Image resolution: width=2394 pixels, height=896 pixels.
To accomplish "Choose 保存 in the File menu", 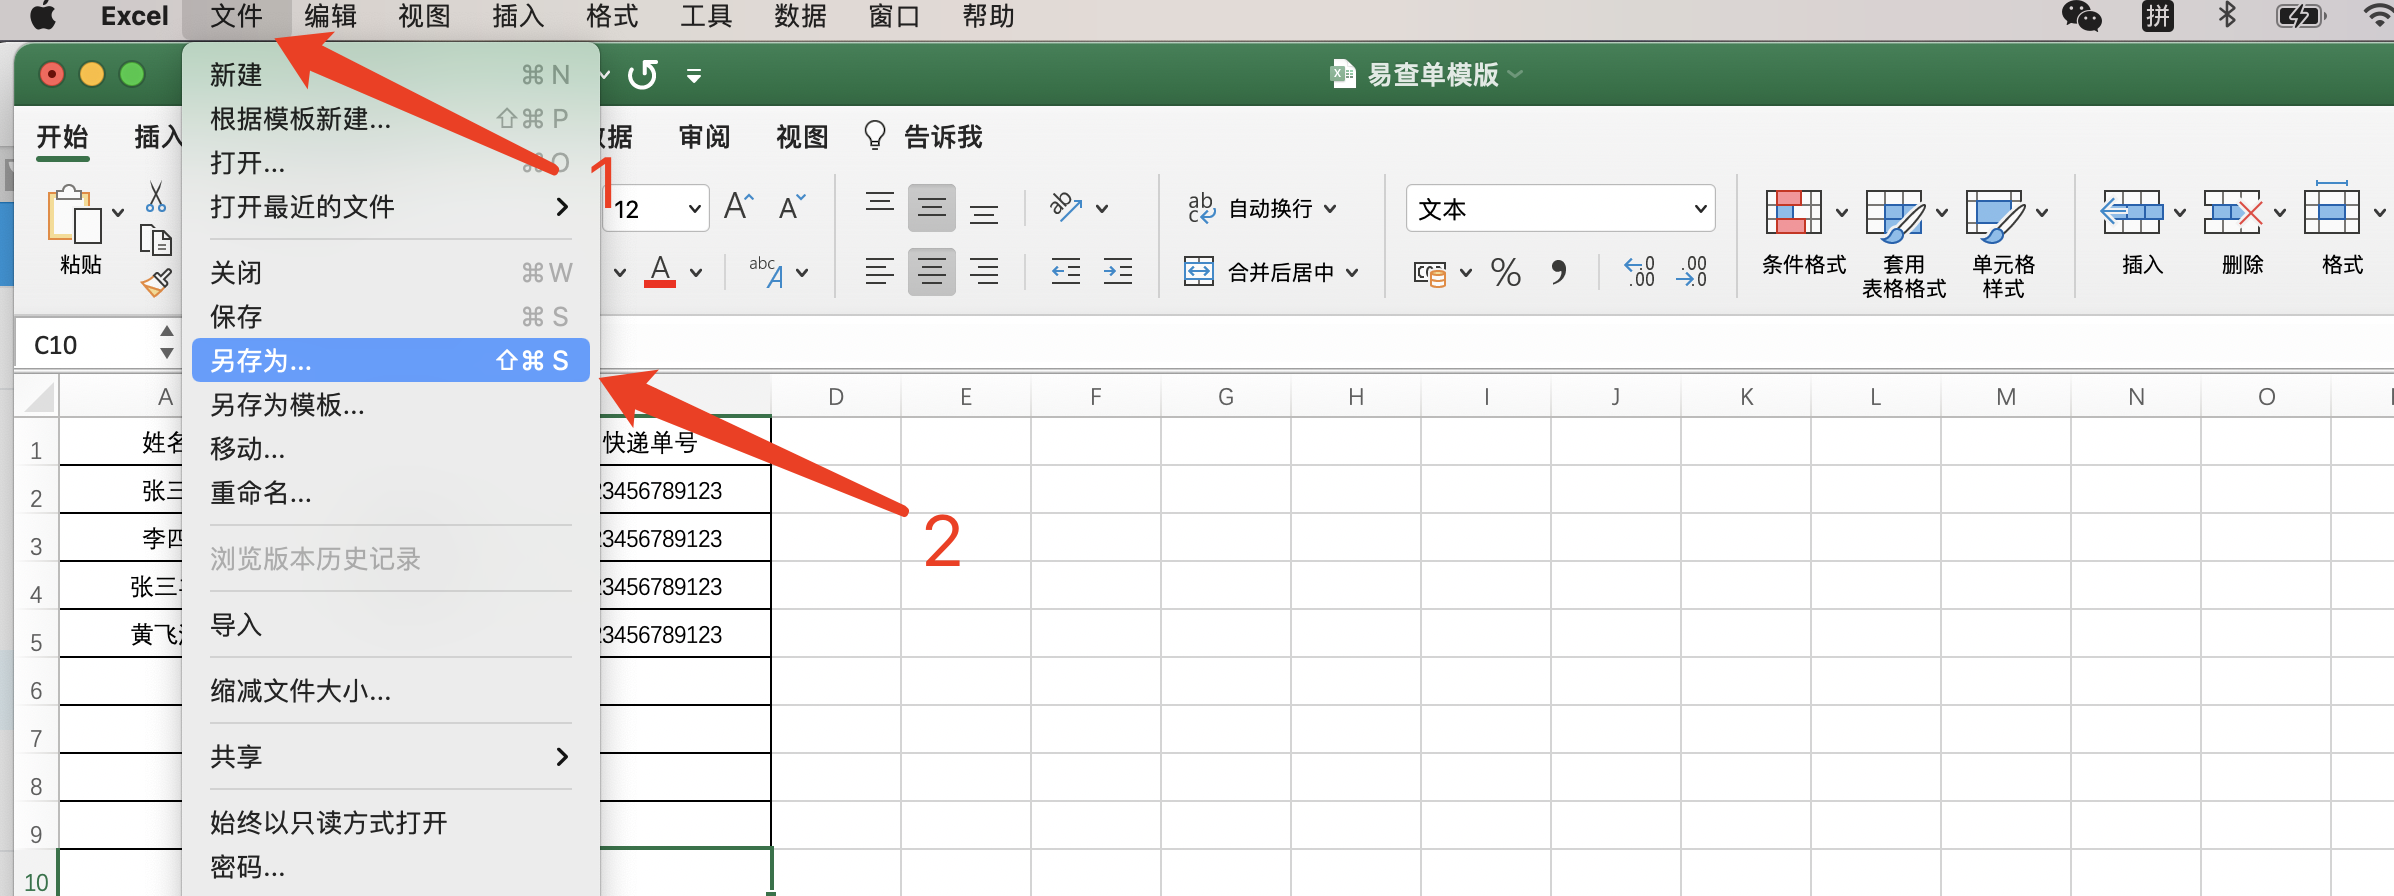I will [x=390, y=316].
